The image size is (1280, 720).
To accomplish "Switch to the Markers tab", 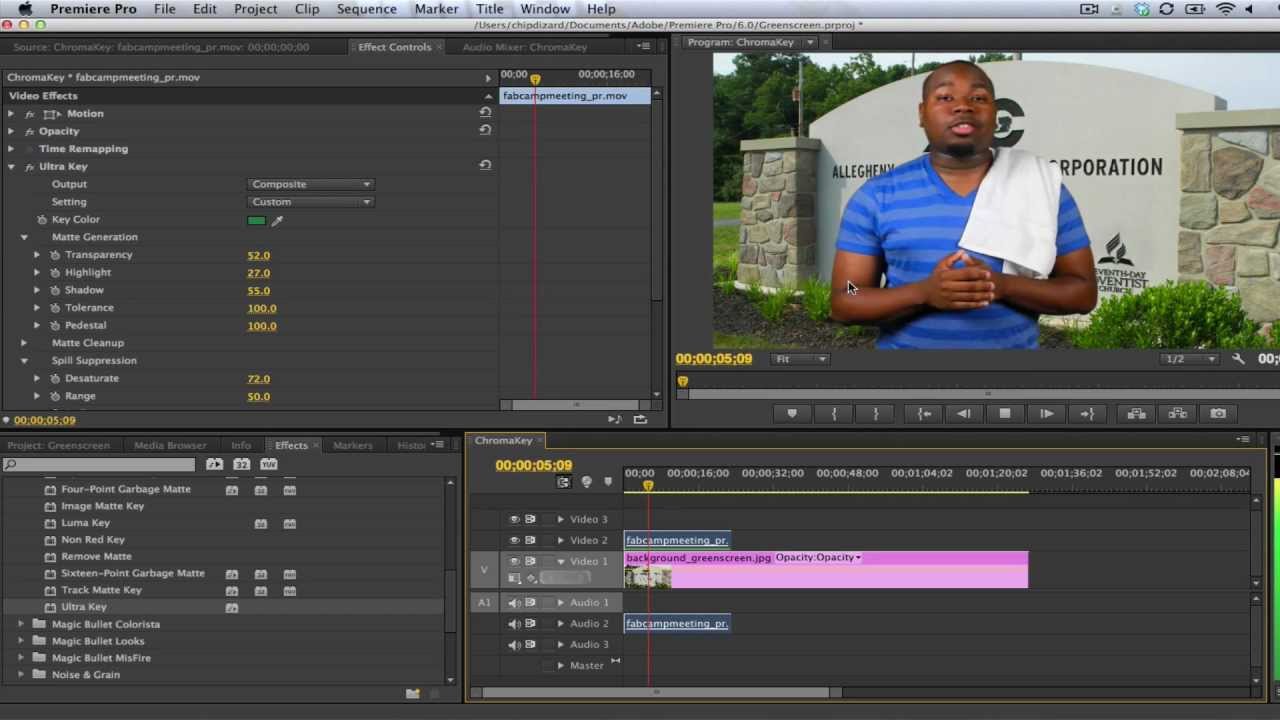I will (x=352, y=445).
